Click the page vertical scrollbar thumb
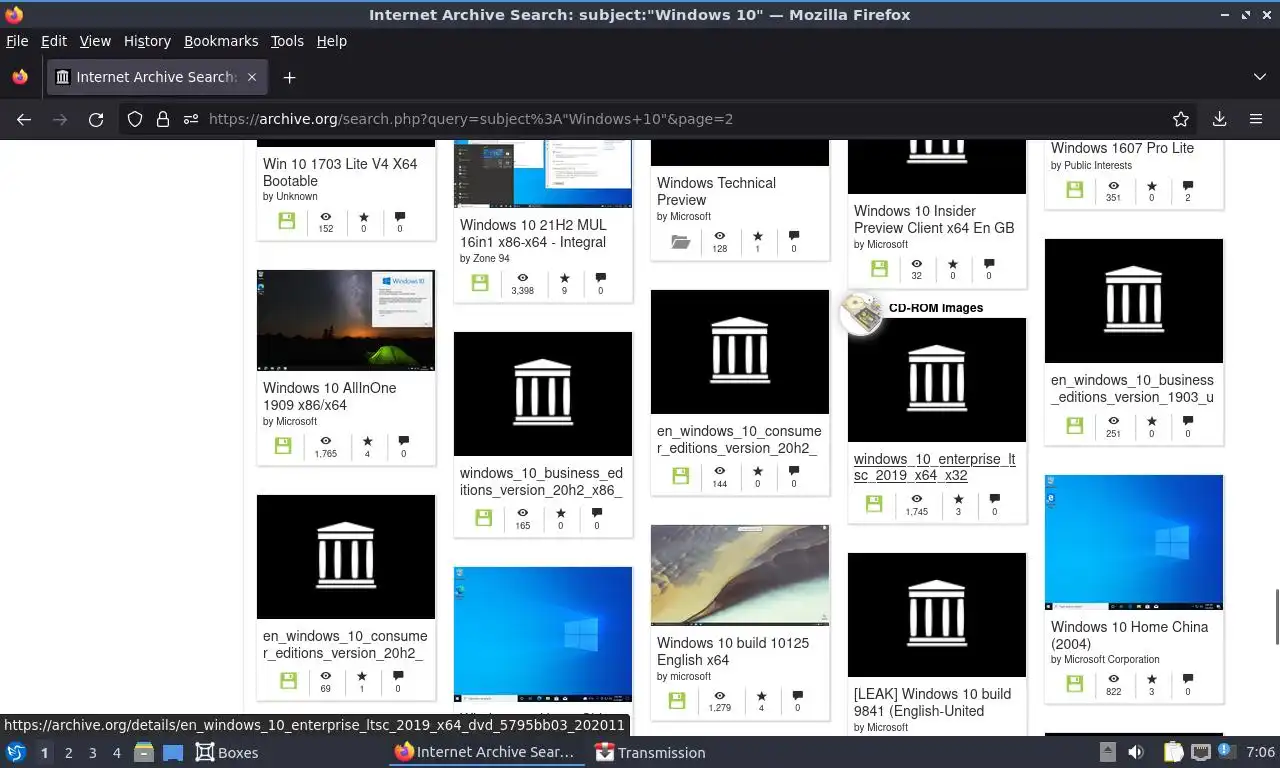Viewport: 1280px width, 768px height. pyautogui.click(x=1275, y=617)
